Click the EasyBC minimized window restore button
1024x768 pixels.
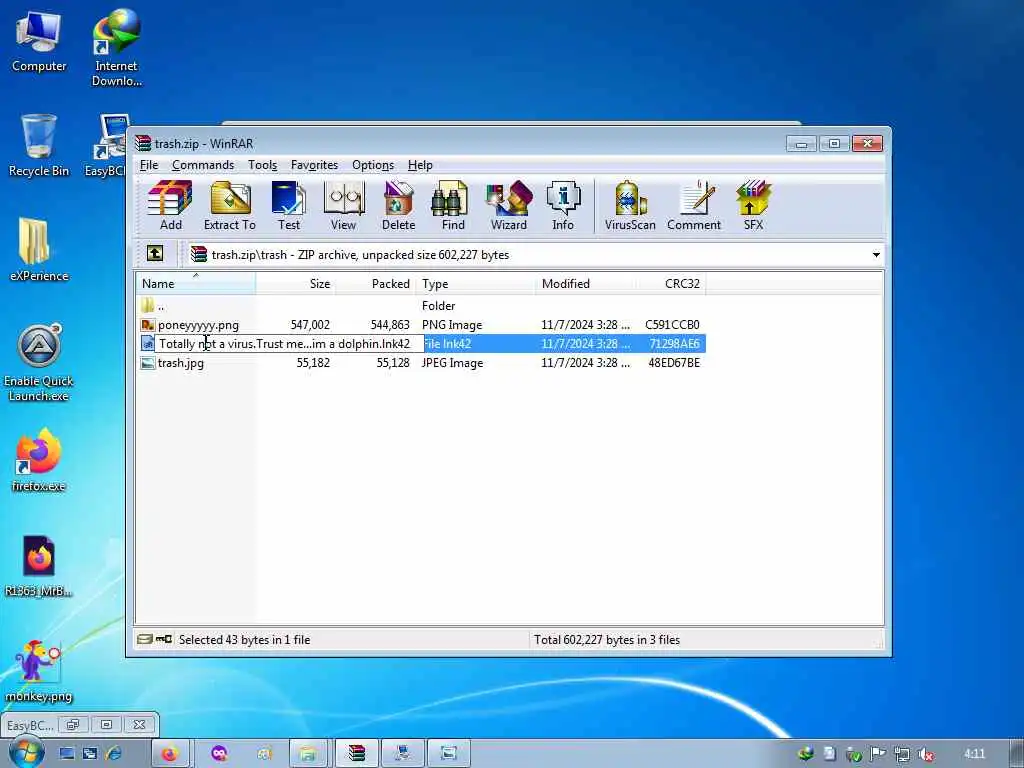pos(72,724)
